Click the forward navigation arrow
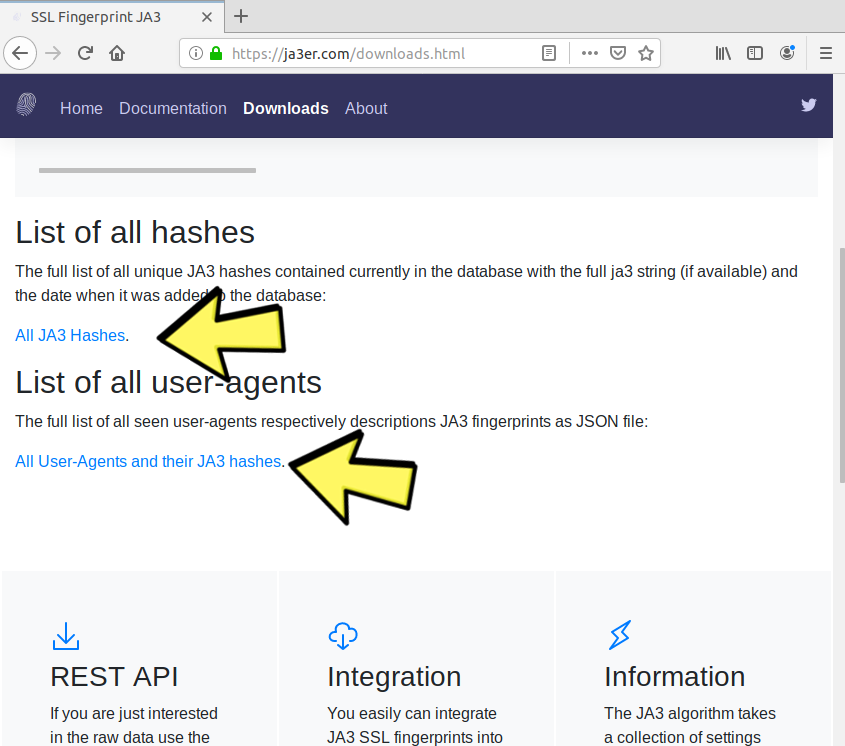 (x=53, y=53)
